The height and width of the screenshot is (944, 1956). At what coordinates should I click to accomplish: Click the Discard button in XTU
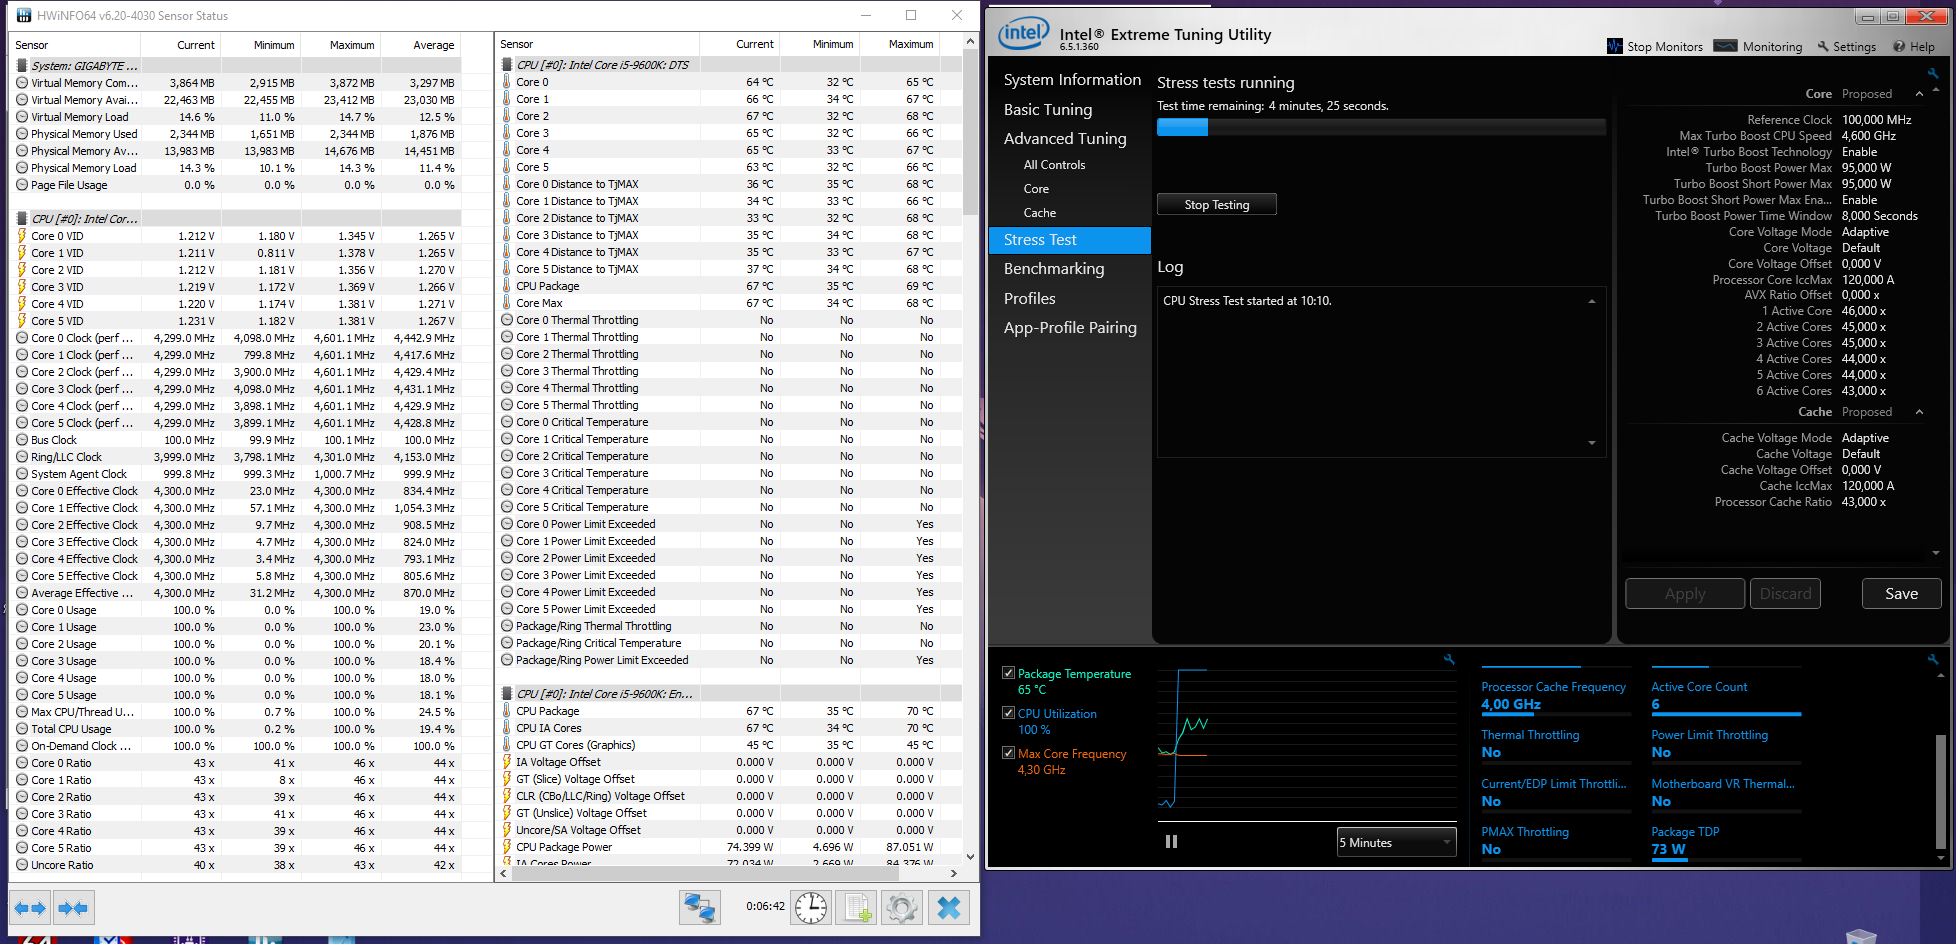[1785, 593]
